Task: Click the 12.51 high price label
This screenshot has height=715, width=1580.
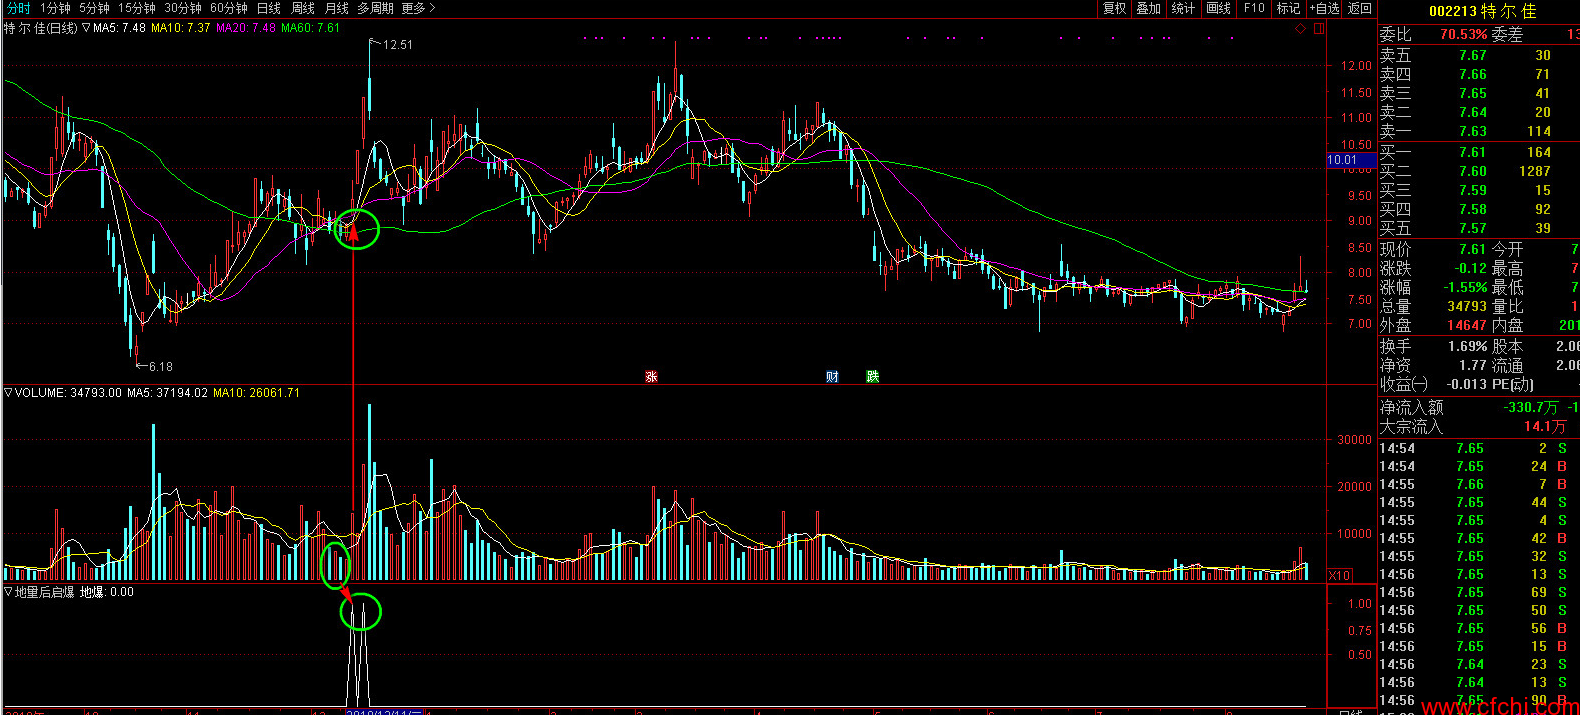Action: [x=397, y=45]
